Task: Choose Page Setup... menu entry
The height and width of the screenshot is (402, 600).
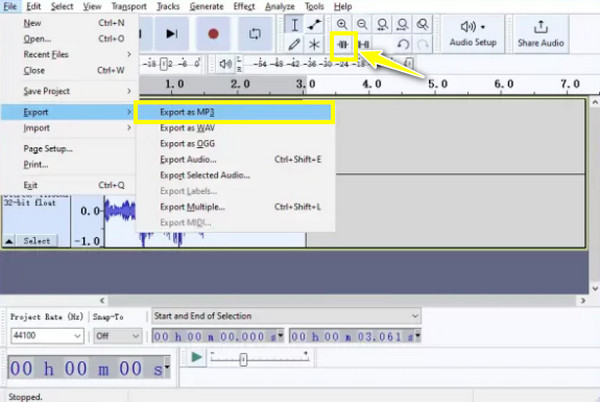Action: click(69, 148)
